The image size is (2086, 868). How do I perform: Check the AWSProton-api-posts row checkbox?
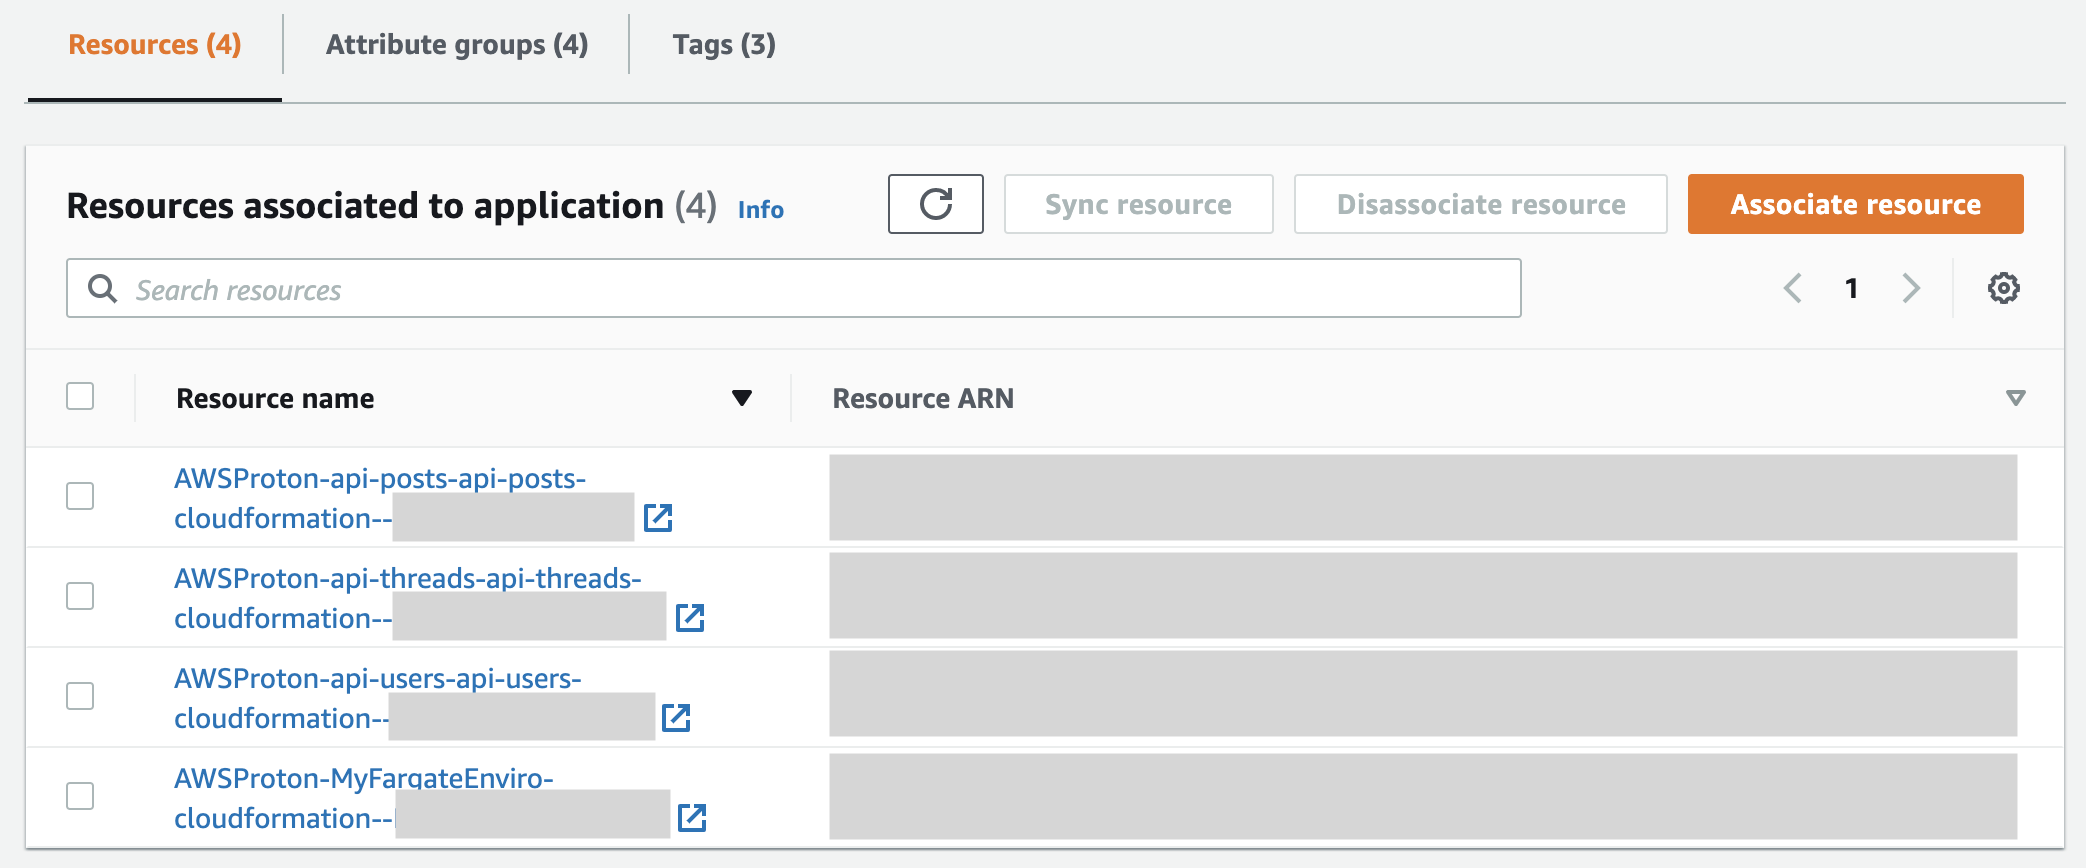(x=80, y=496)
